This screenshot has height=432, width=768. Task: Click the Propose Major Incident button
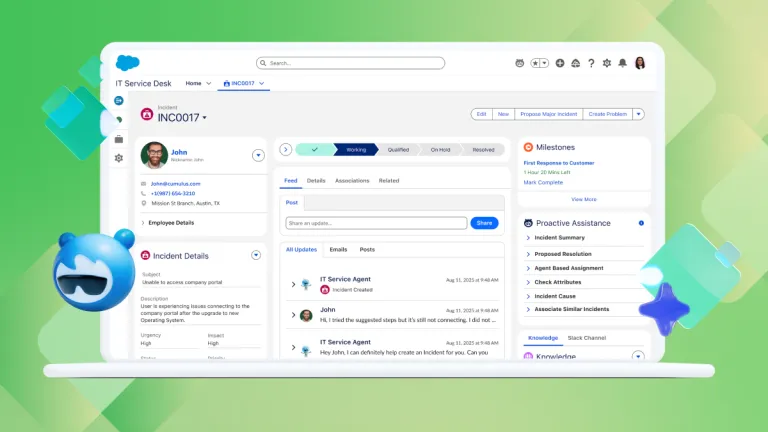click(549, 114)
